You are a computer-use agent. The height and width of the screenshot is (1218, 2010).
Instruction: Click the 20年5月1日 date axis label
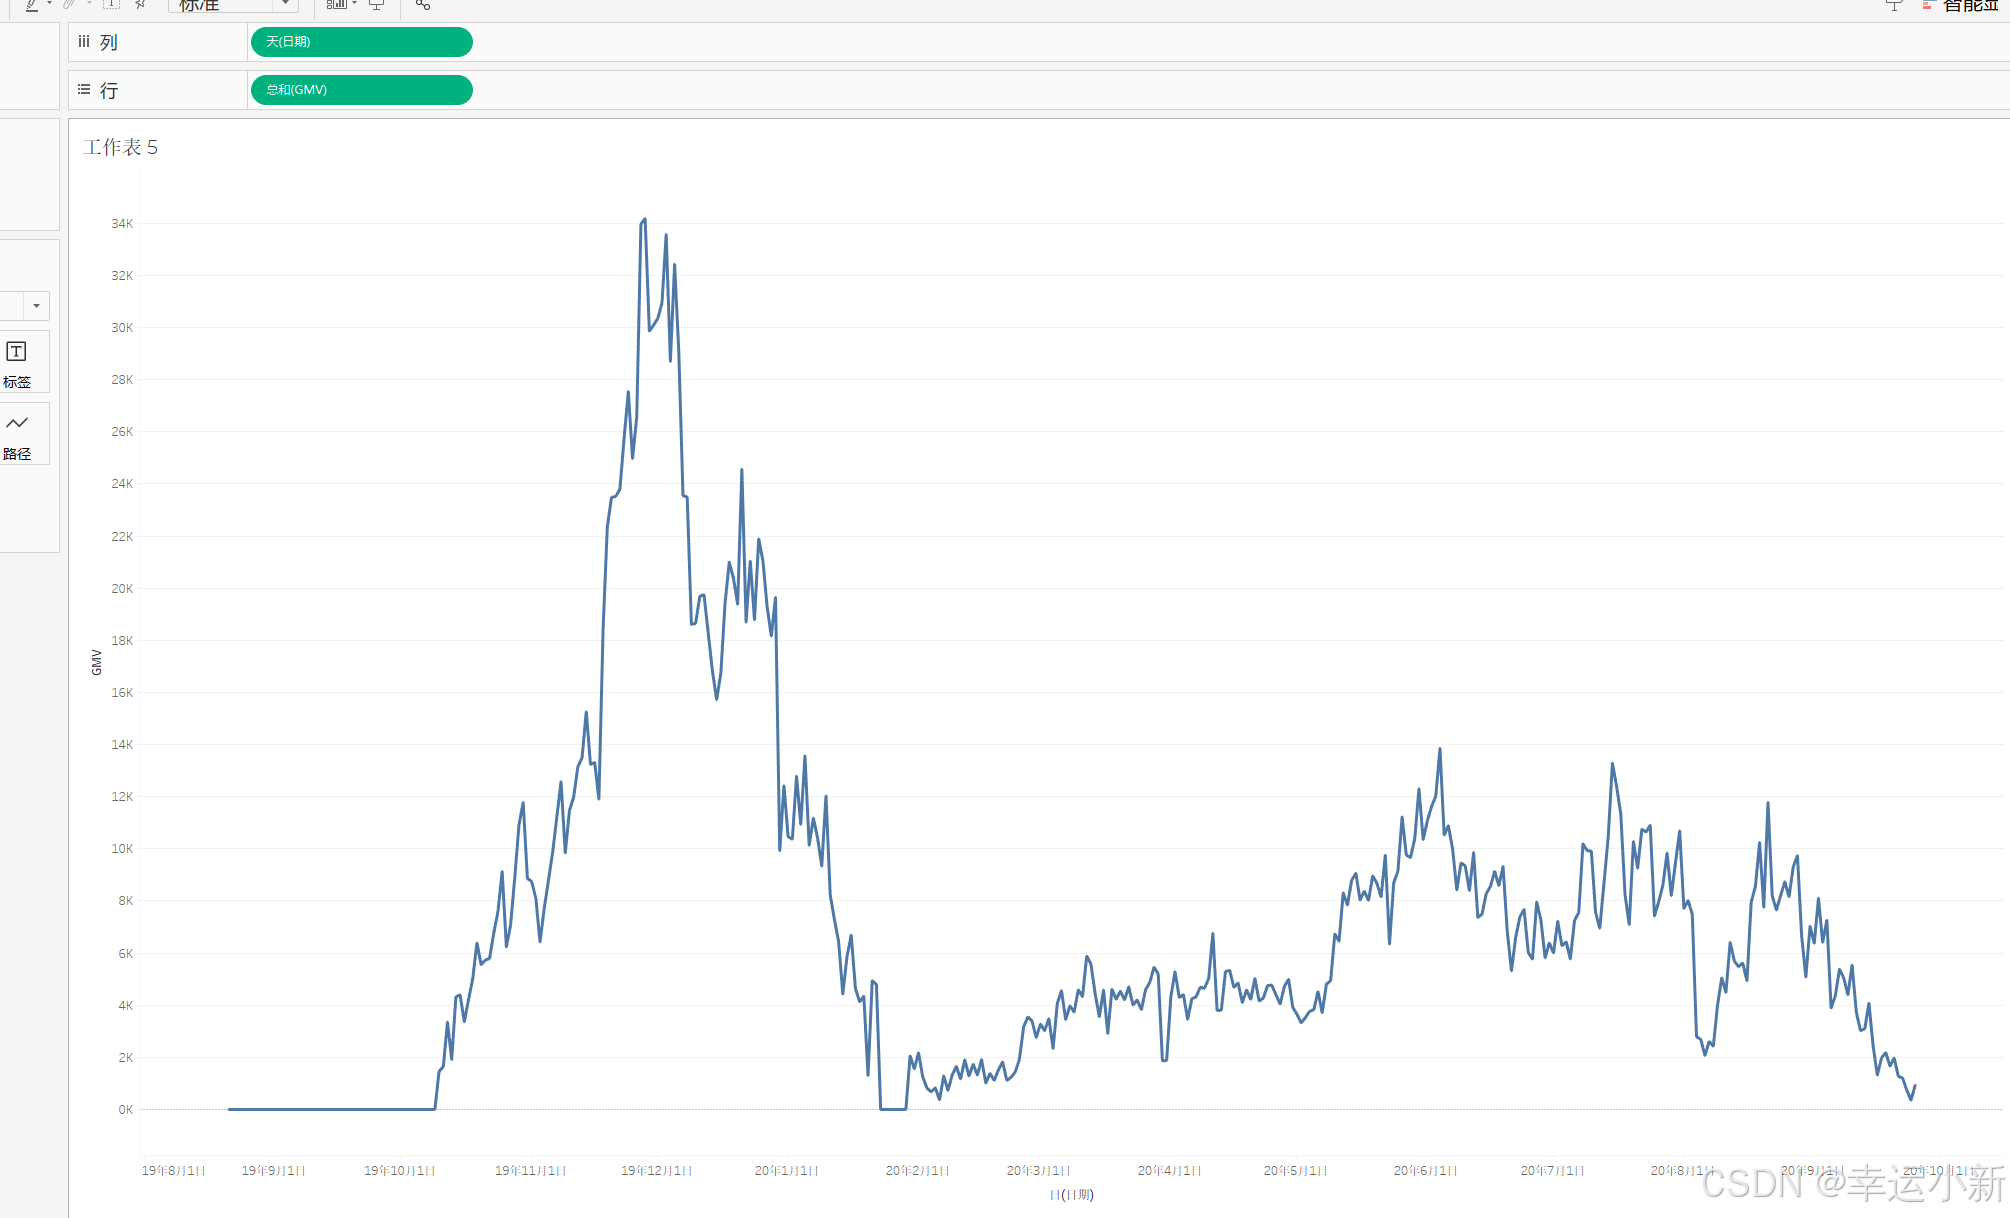[1296, 1170]
